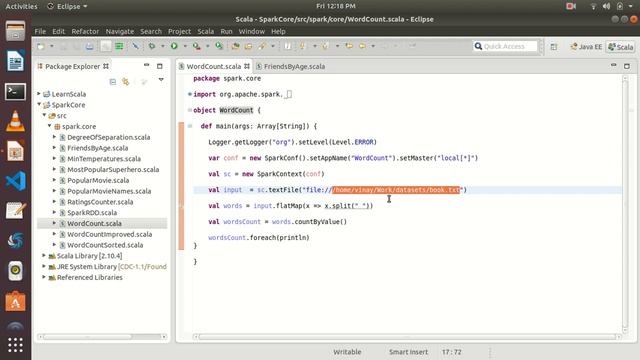The image size is (640, 360).
Task: Toggle Link with Editor in Package Explorer
Action: tap(126, 82)
